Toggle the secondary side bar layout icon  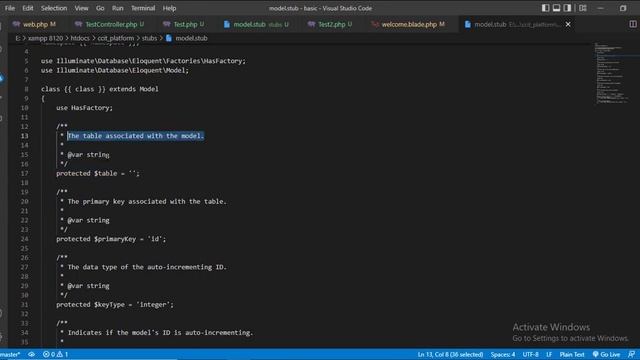click(x=567, y=8)
